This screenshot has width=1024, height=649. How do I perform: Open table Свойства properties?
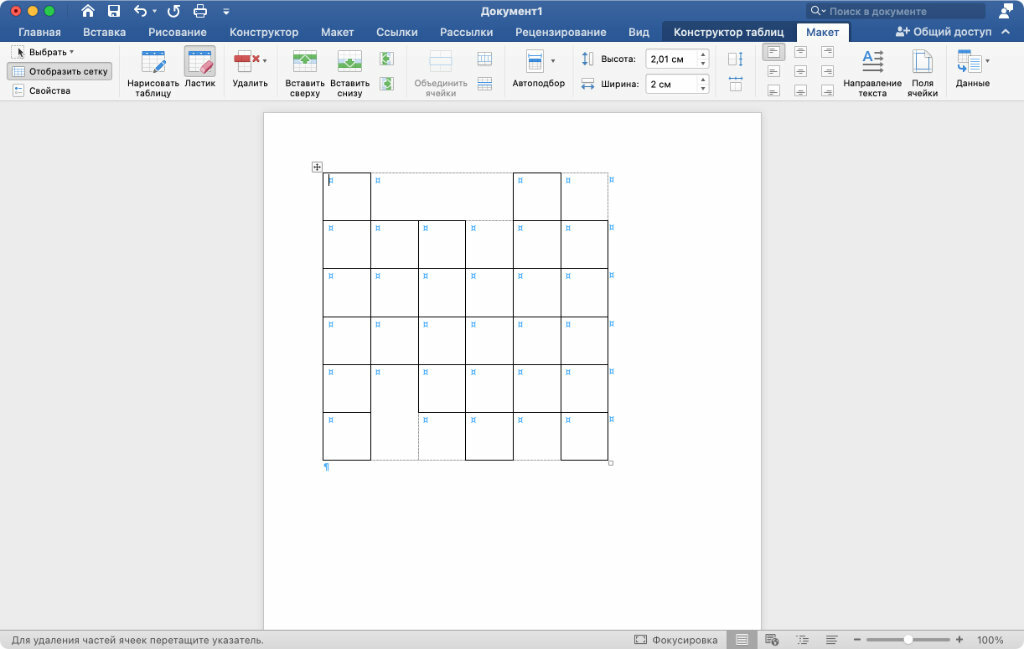click(42, 91)
